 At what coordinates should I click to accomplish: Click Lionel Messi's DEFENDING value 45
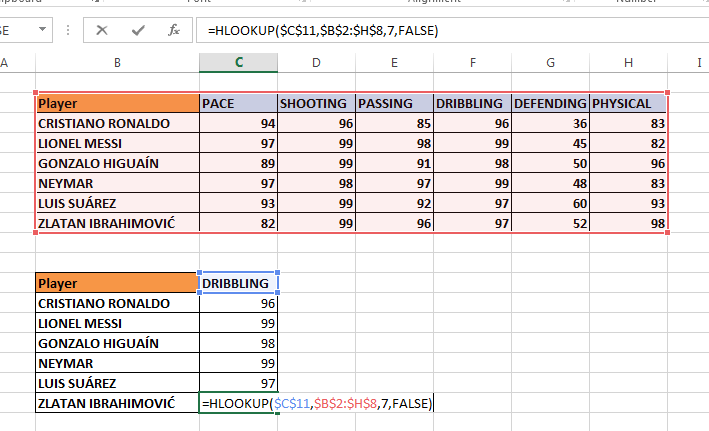coord(550,143)
